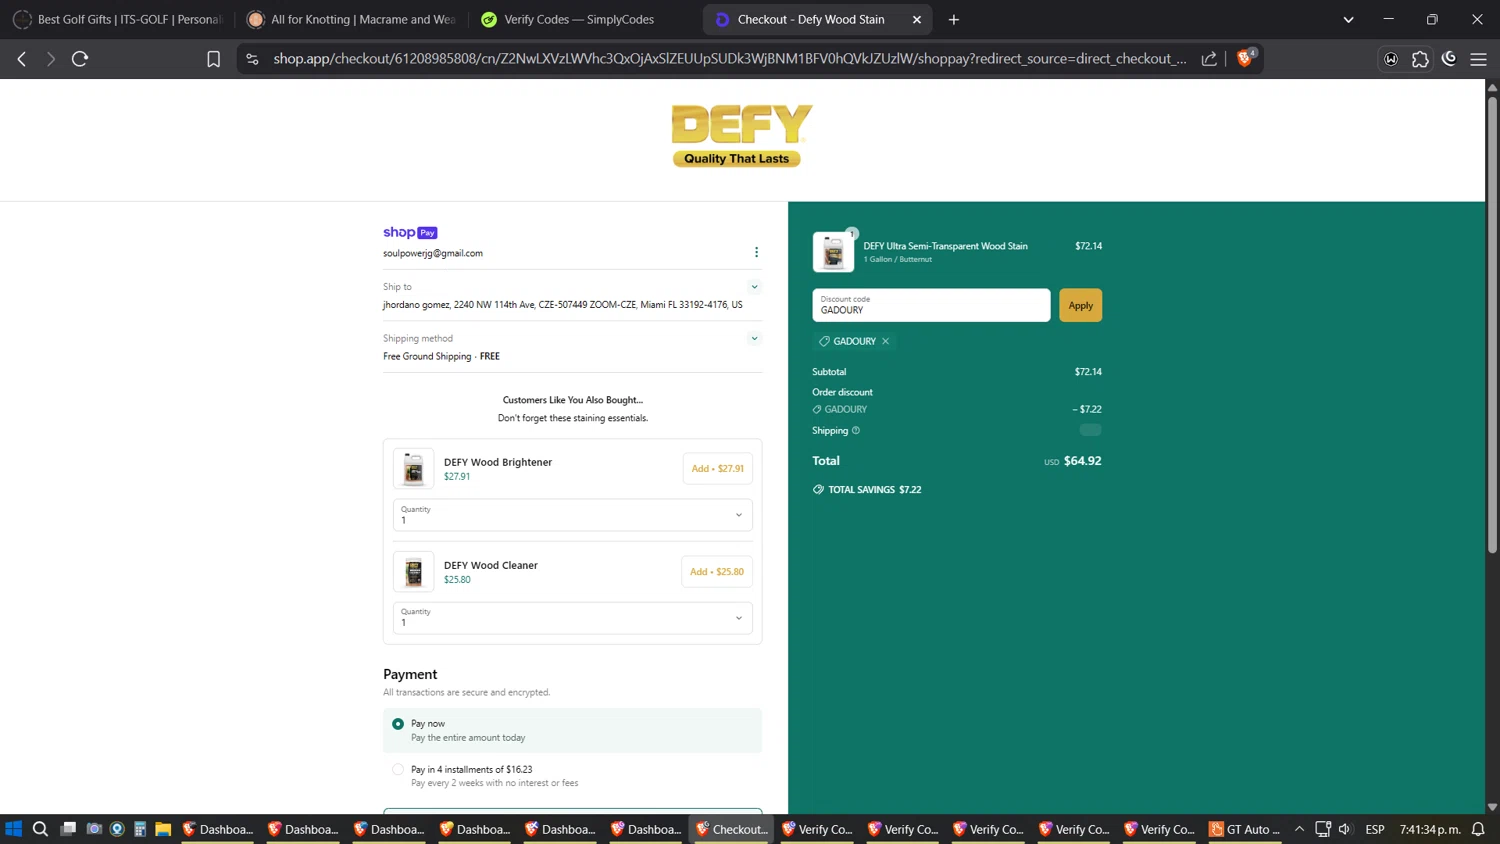Open Windows taskbar search
This screenshot has height=844, width=1500.
click(x=40, y=829)
